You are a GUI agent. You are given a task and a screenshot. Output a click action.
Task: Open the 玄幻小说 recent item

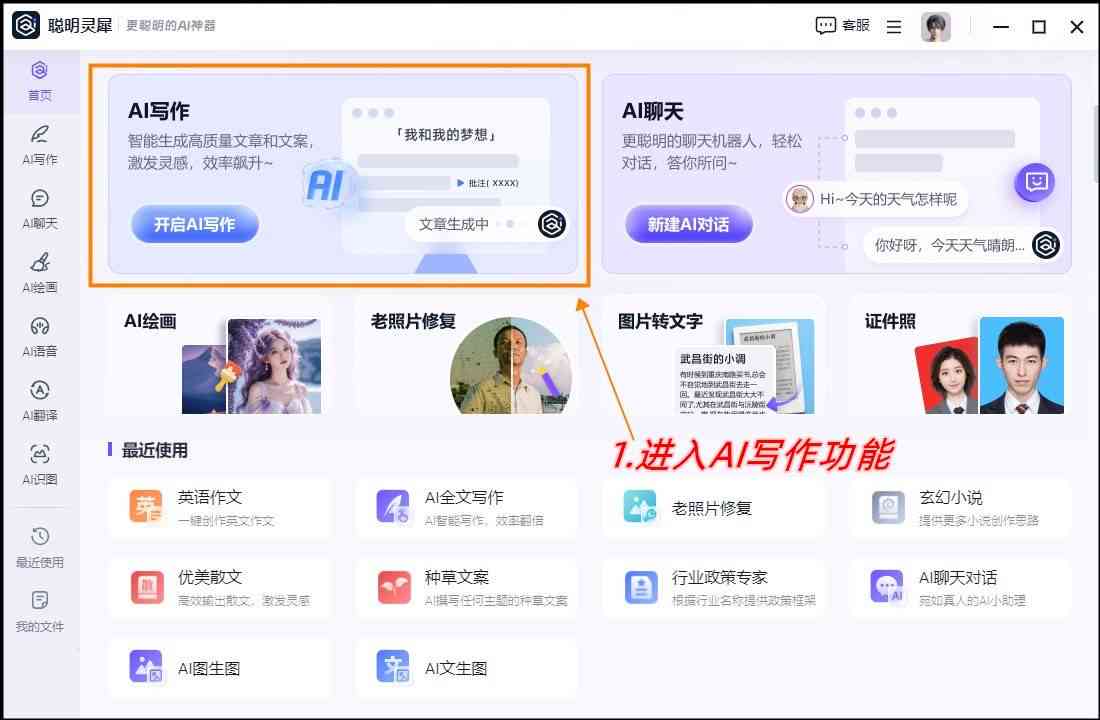pos(960,507)
